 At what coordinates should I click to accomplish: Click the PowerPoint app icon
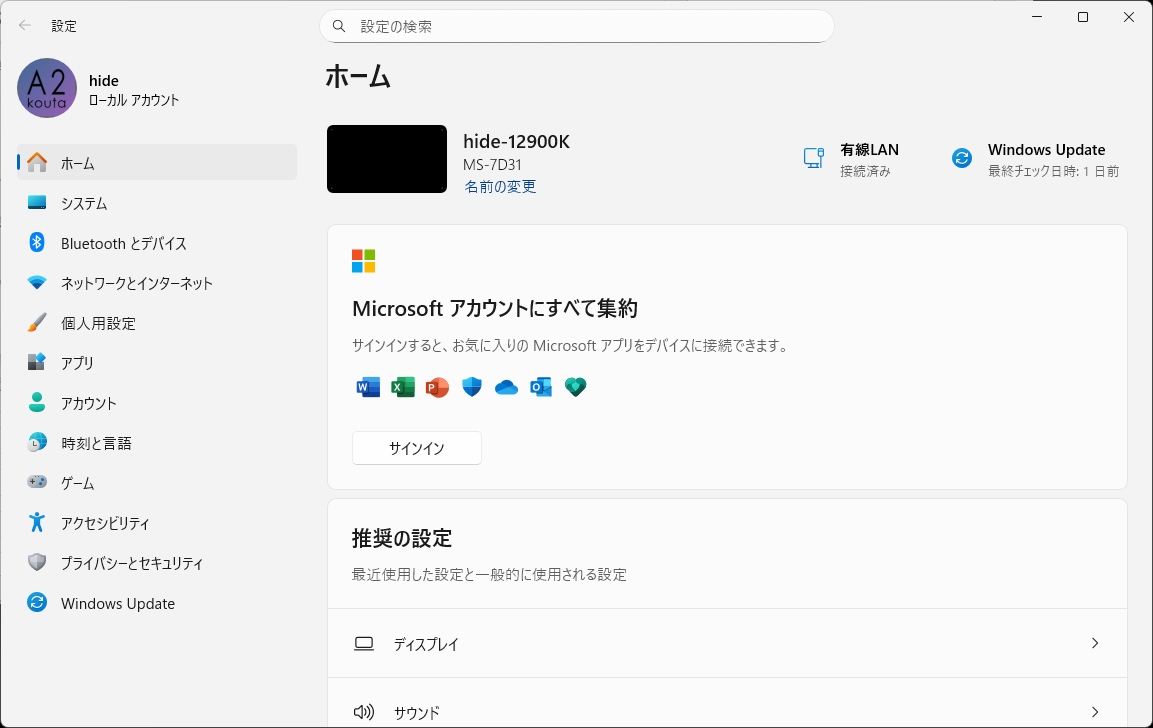[x=437, y=387]
